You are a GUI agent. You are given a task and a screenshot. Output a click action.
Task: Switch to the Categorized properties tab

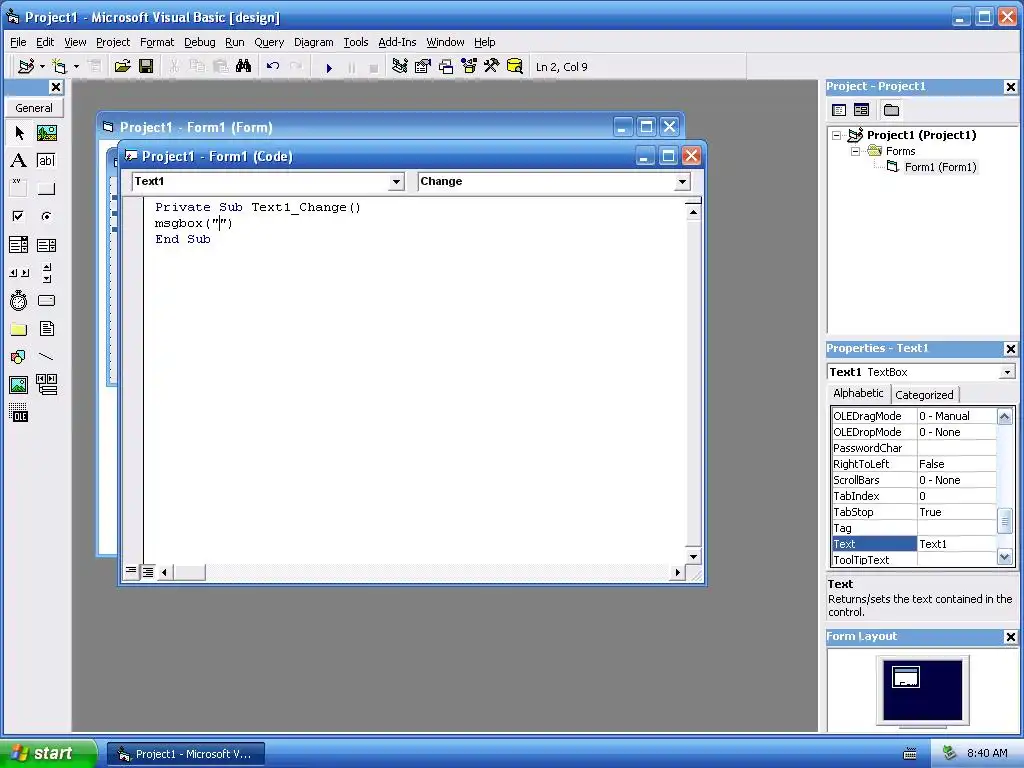click(924, 394)
